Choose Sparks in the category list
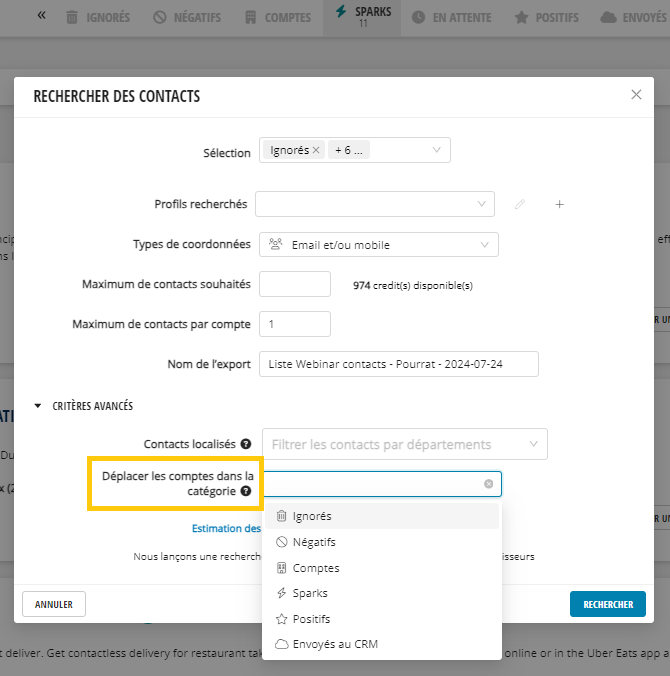 (x=382, y=593)
